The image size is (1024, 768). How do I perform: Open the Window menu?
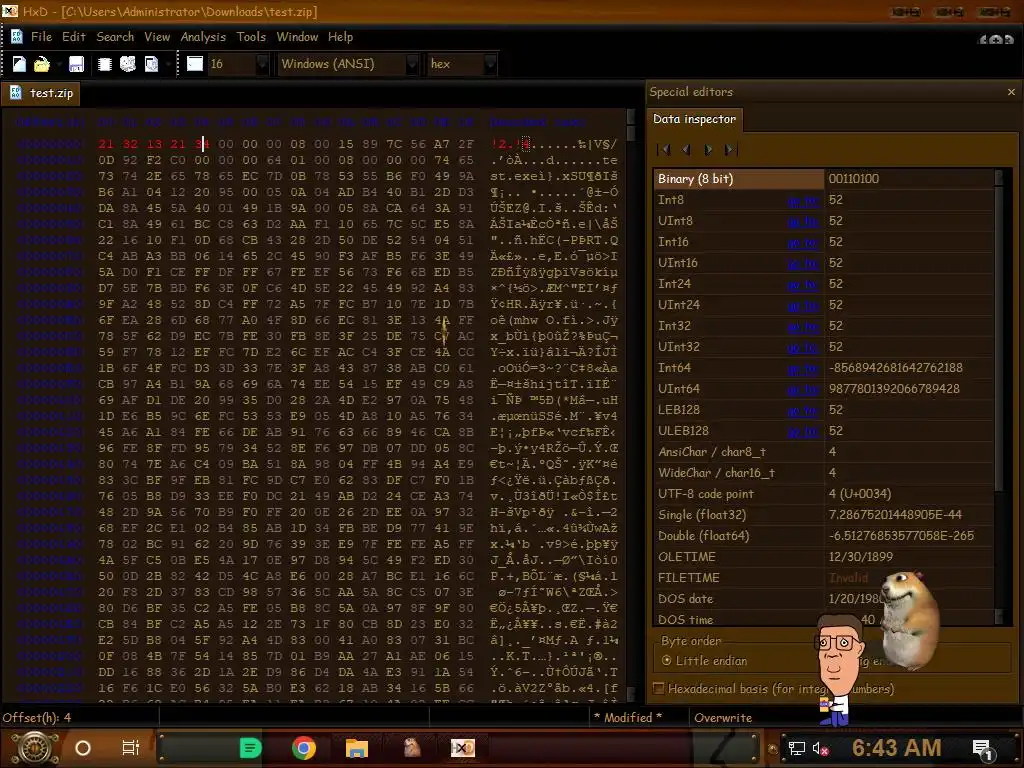(297, 37)
